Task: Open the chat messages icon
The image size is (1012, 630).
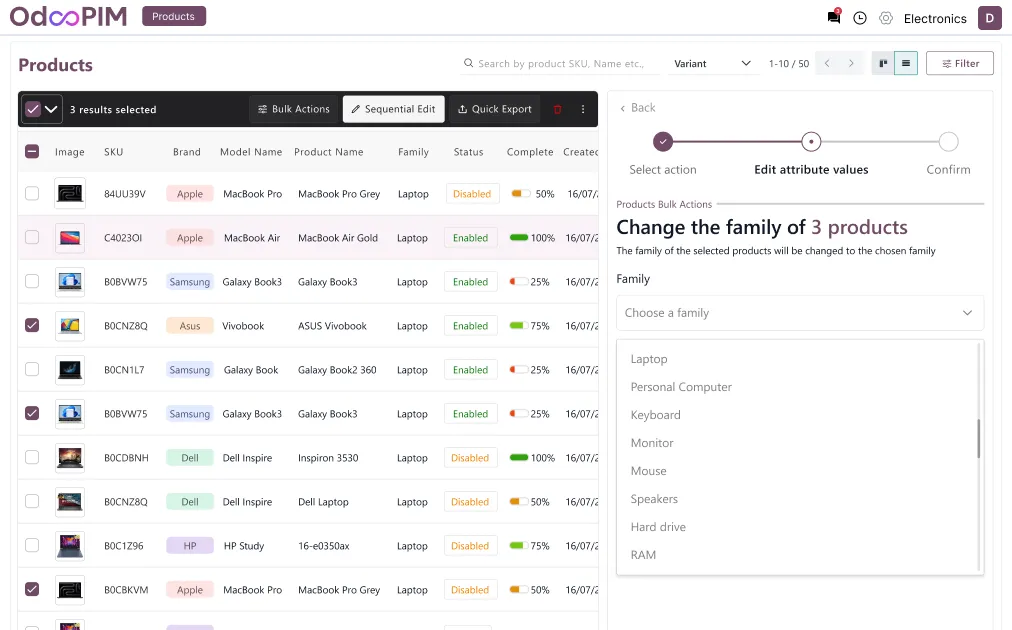Action: [x=833, y=18]
